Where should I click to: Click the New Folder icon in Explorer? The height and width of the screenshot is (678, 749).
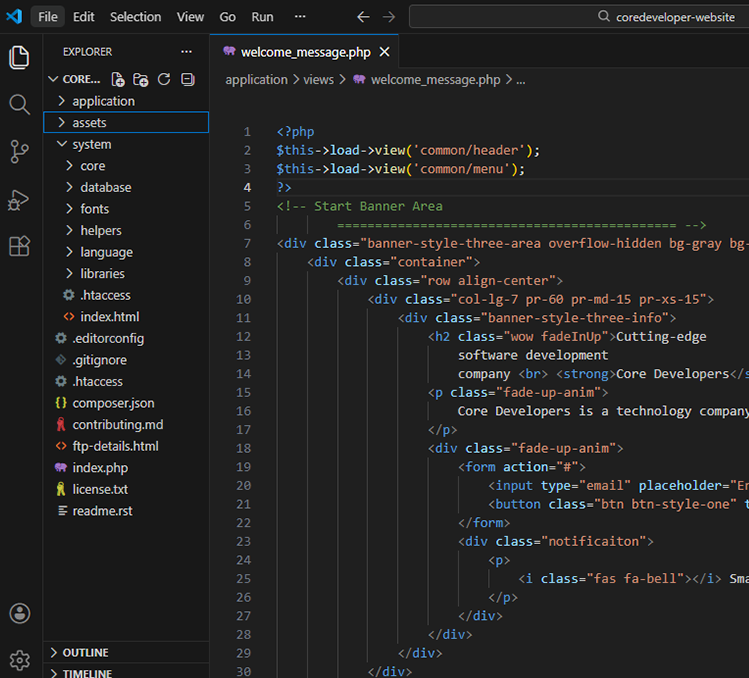pos(141,79)
